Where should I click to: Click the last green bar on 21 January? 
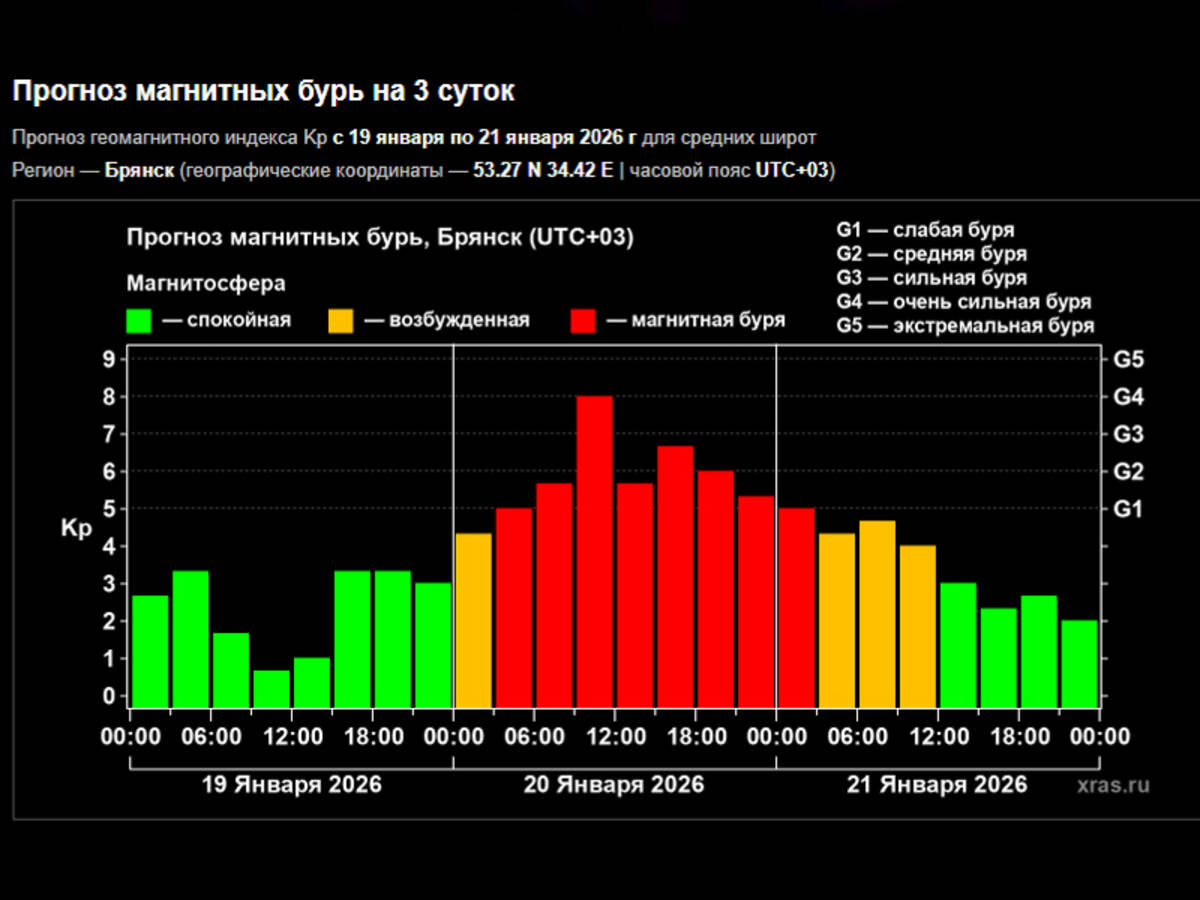[1079, 663]
